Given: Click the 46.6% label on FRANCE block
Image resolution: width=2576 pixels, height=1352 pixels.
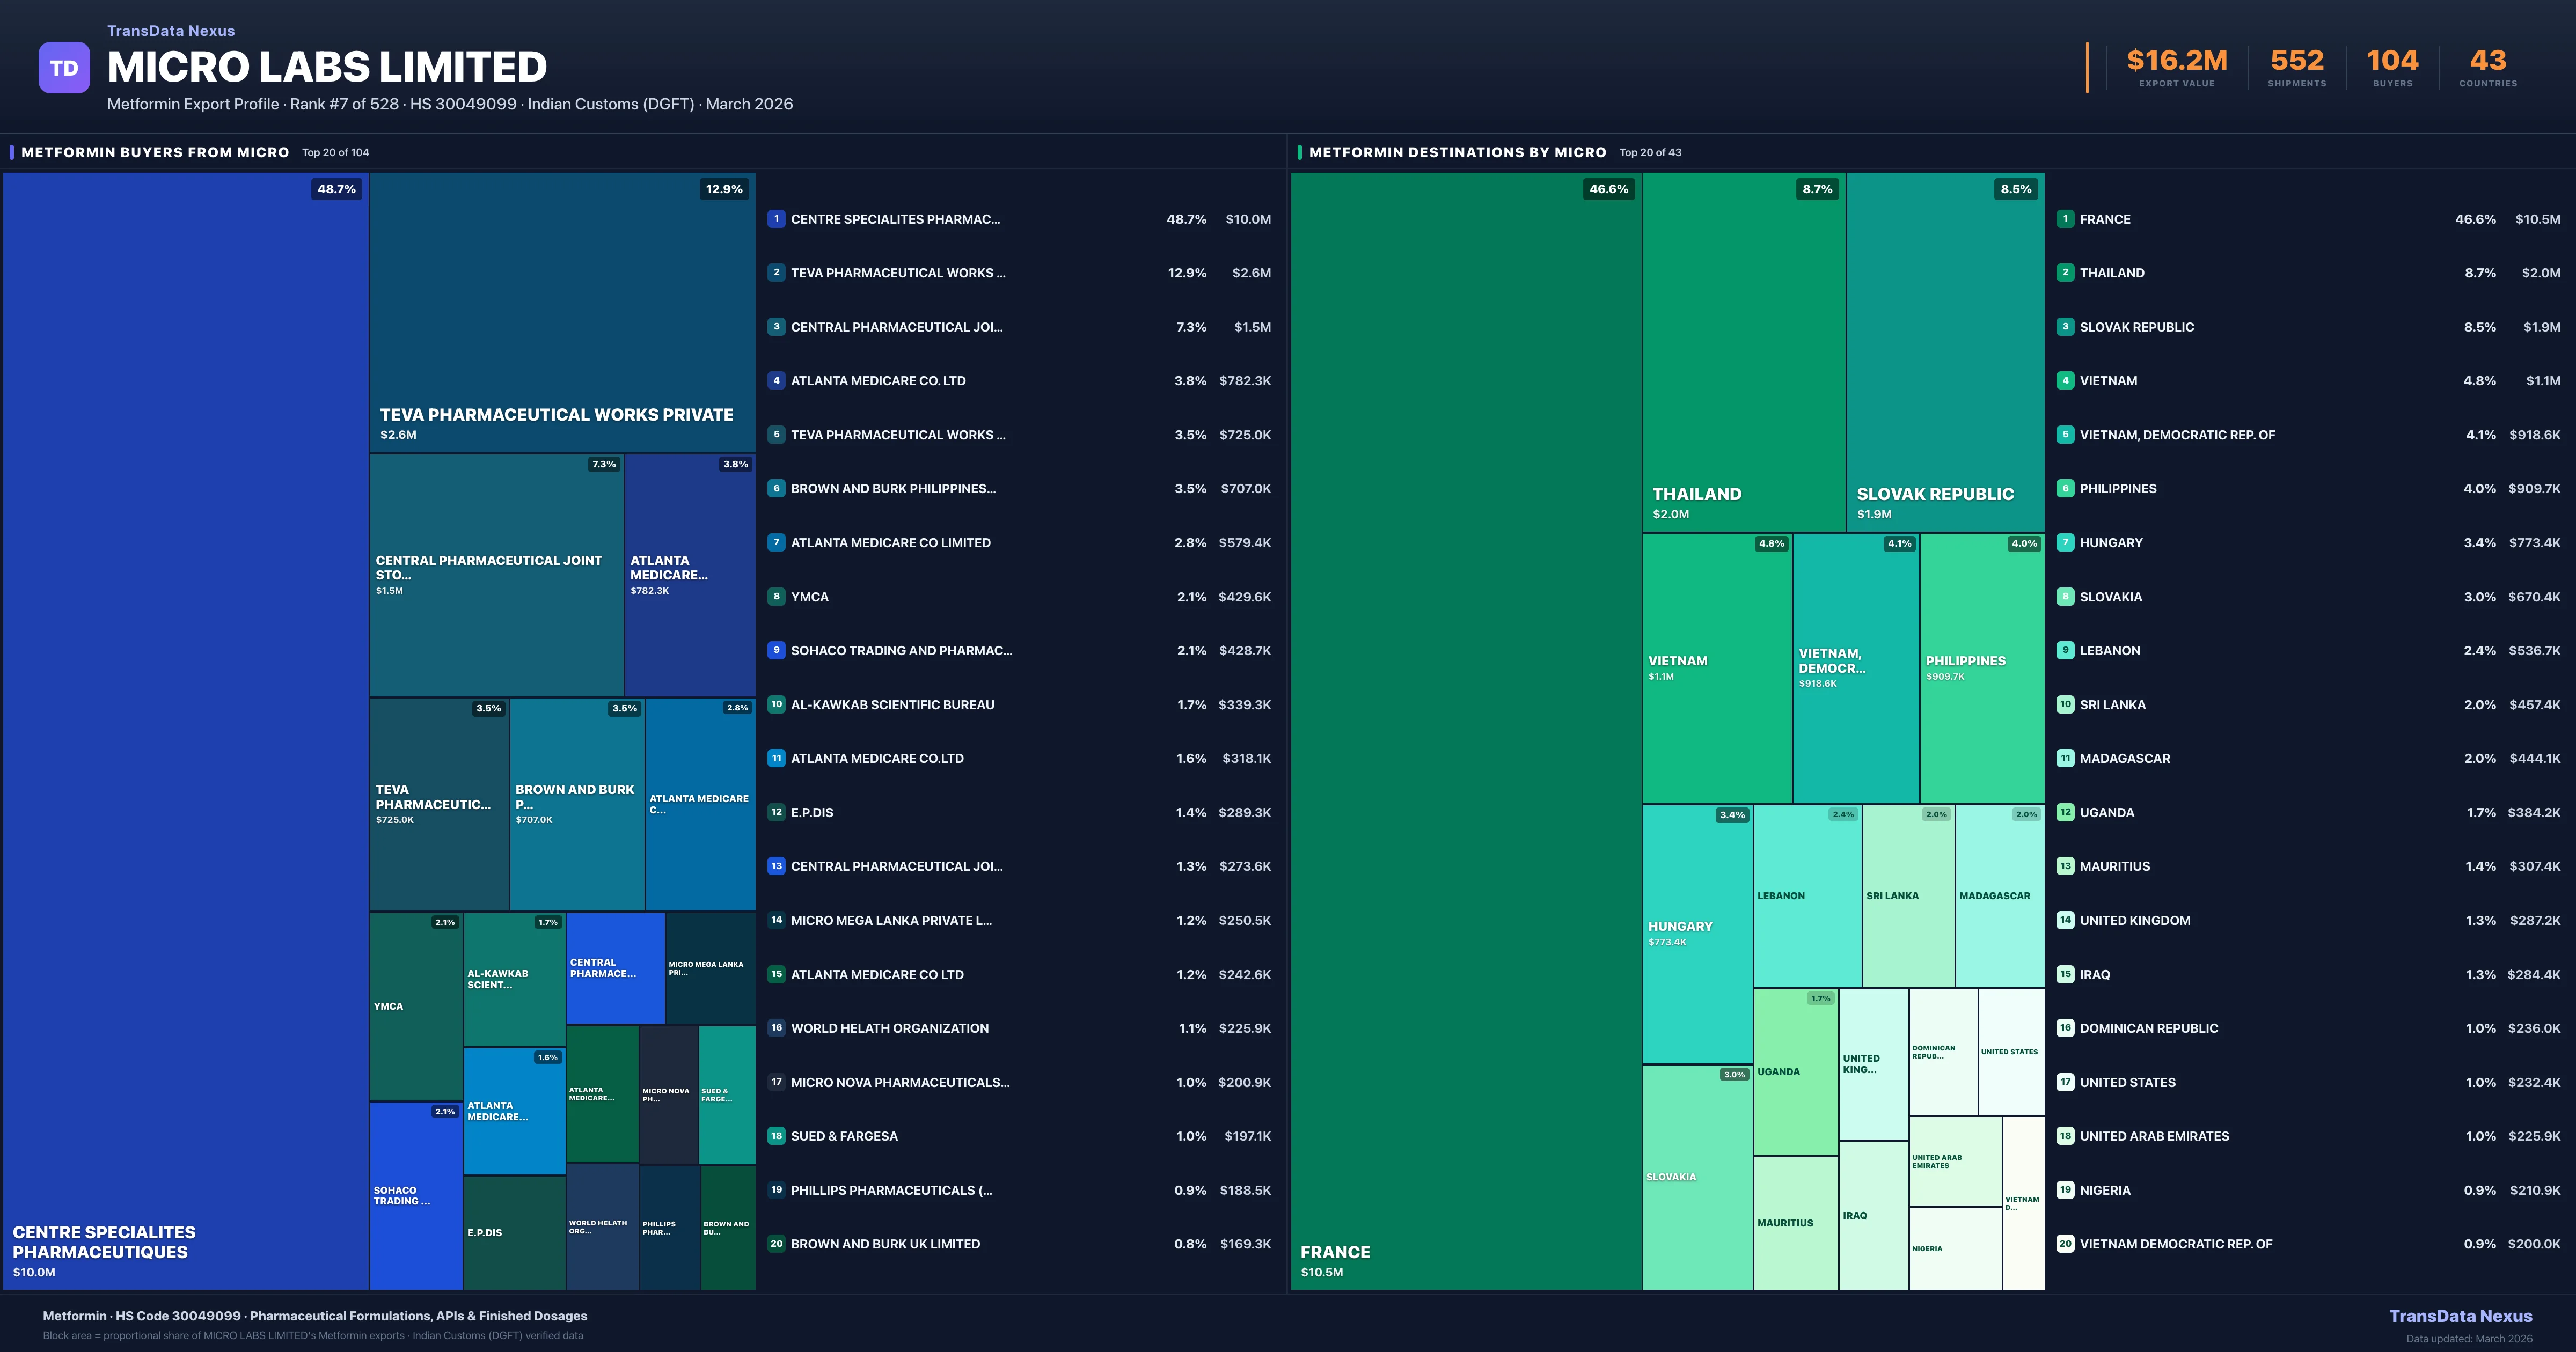Looking at the screenshot, I should (1609, 188).
